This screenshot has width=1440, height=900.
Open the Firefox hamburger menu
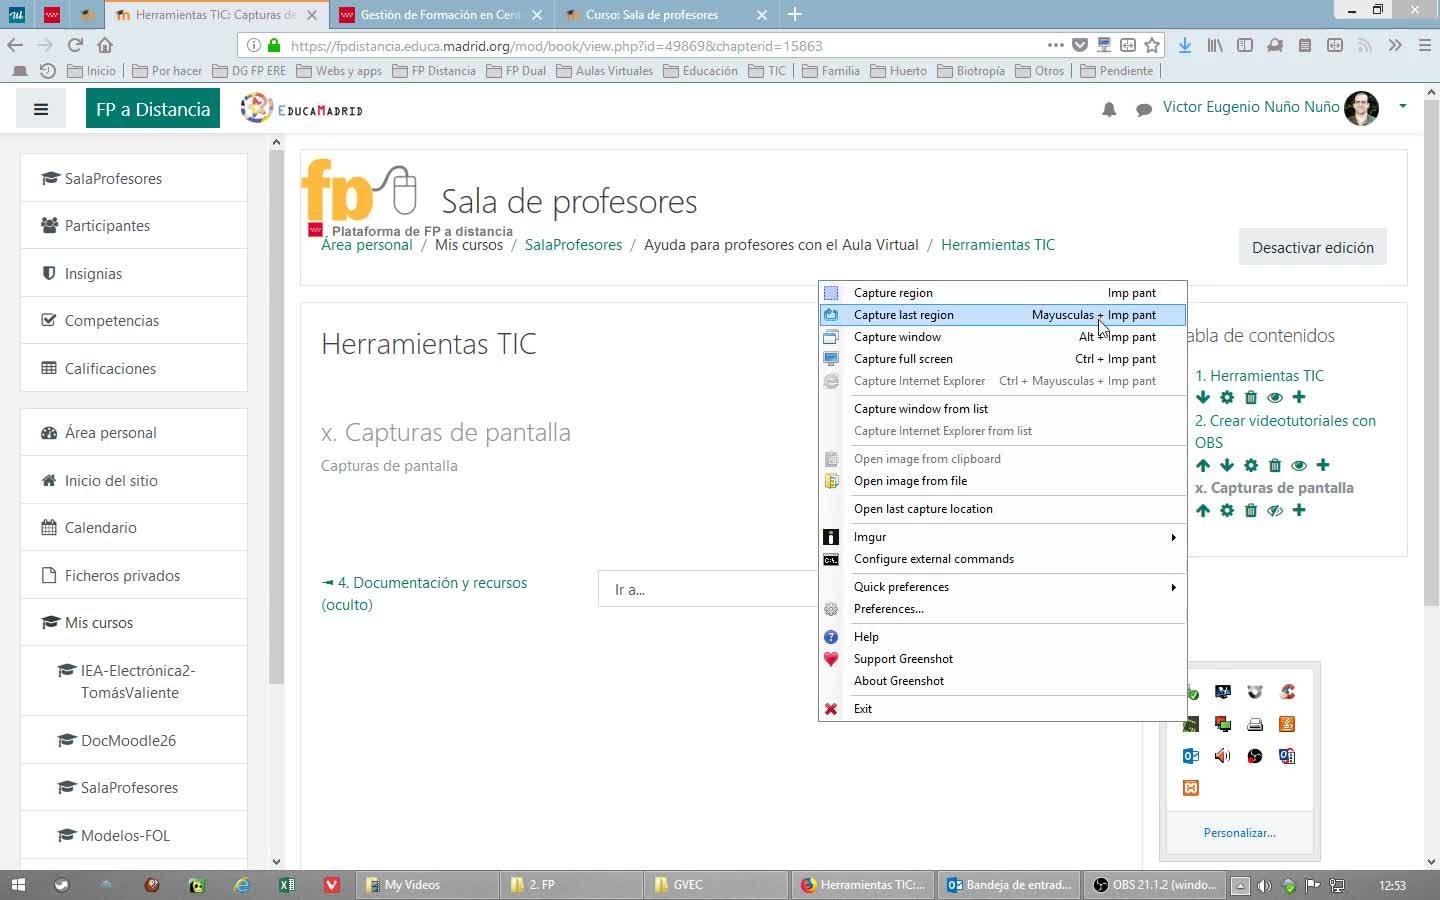coord(1425,45)
